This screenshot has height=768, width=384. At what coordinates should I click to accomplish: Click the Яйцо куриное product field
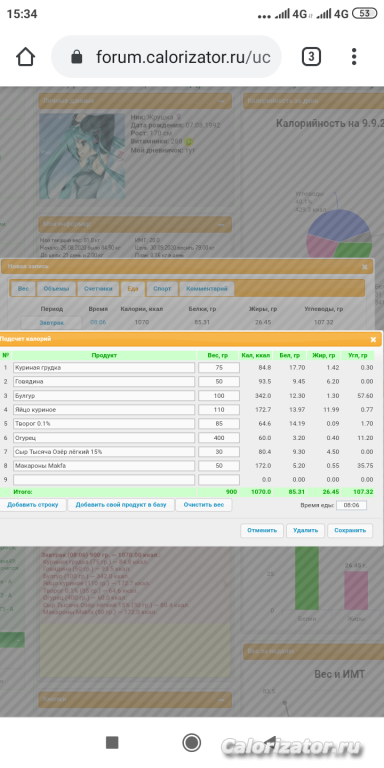tap(104, 409)
